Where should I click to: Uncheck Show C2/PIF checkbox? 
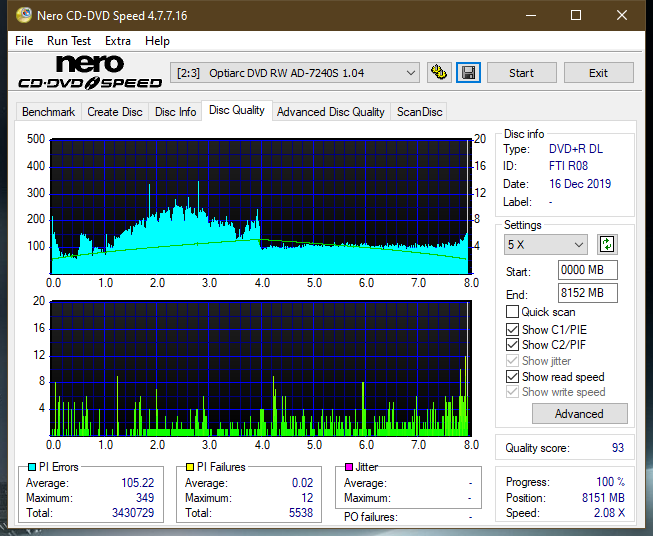pyautogui.click(x=512, y=344)
